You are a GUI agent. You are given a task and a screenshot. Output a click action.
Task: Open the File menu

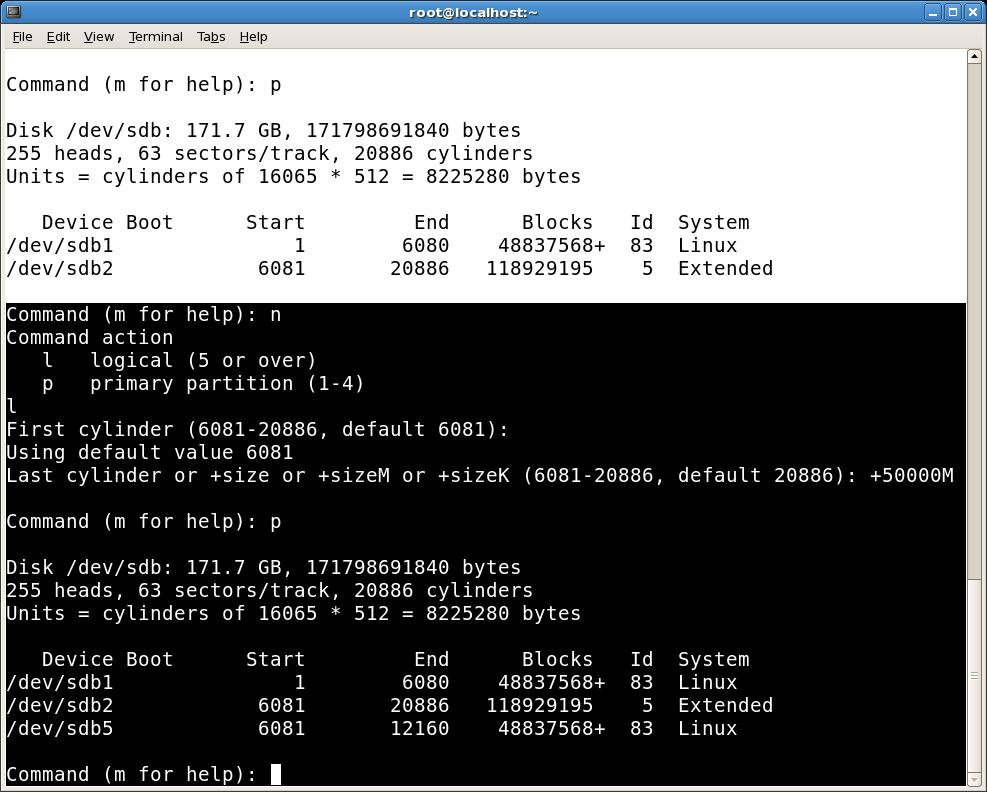pos(21,36)
